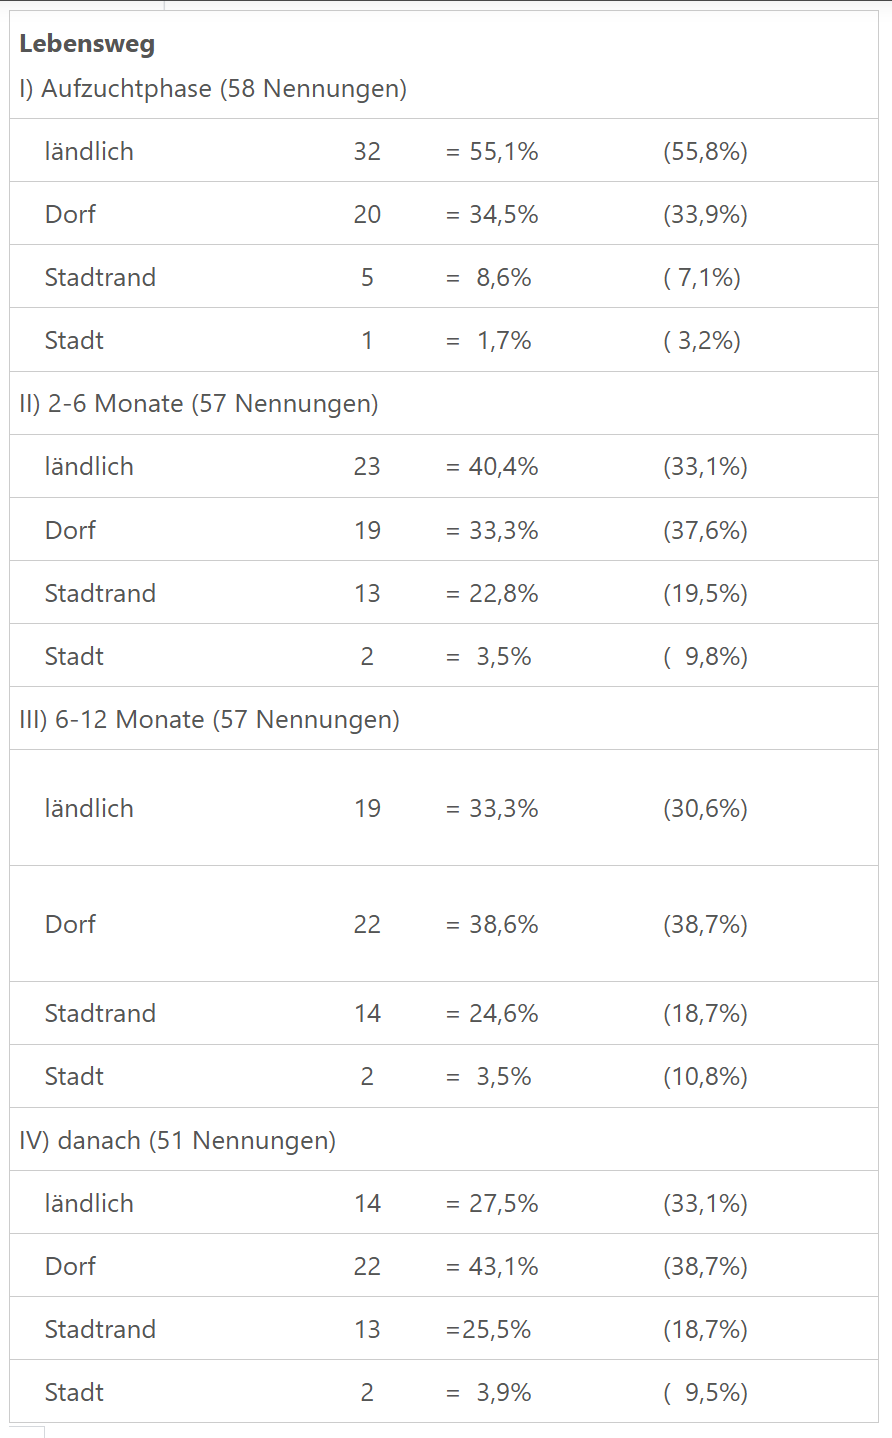This screenshot has width=892, height=1438.
Task: Select the "I) Aufzuchtphase (58 Nennungen)" section header
Action: point(213,89)
